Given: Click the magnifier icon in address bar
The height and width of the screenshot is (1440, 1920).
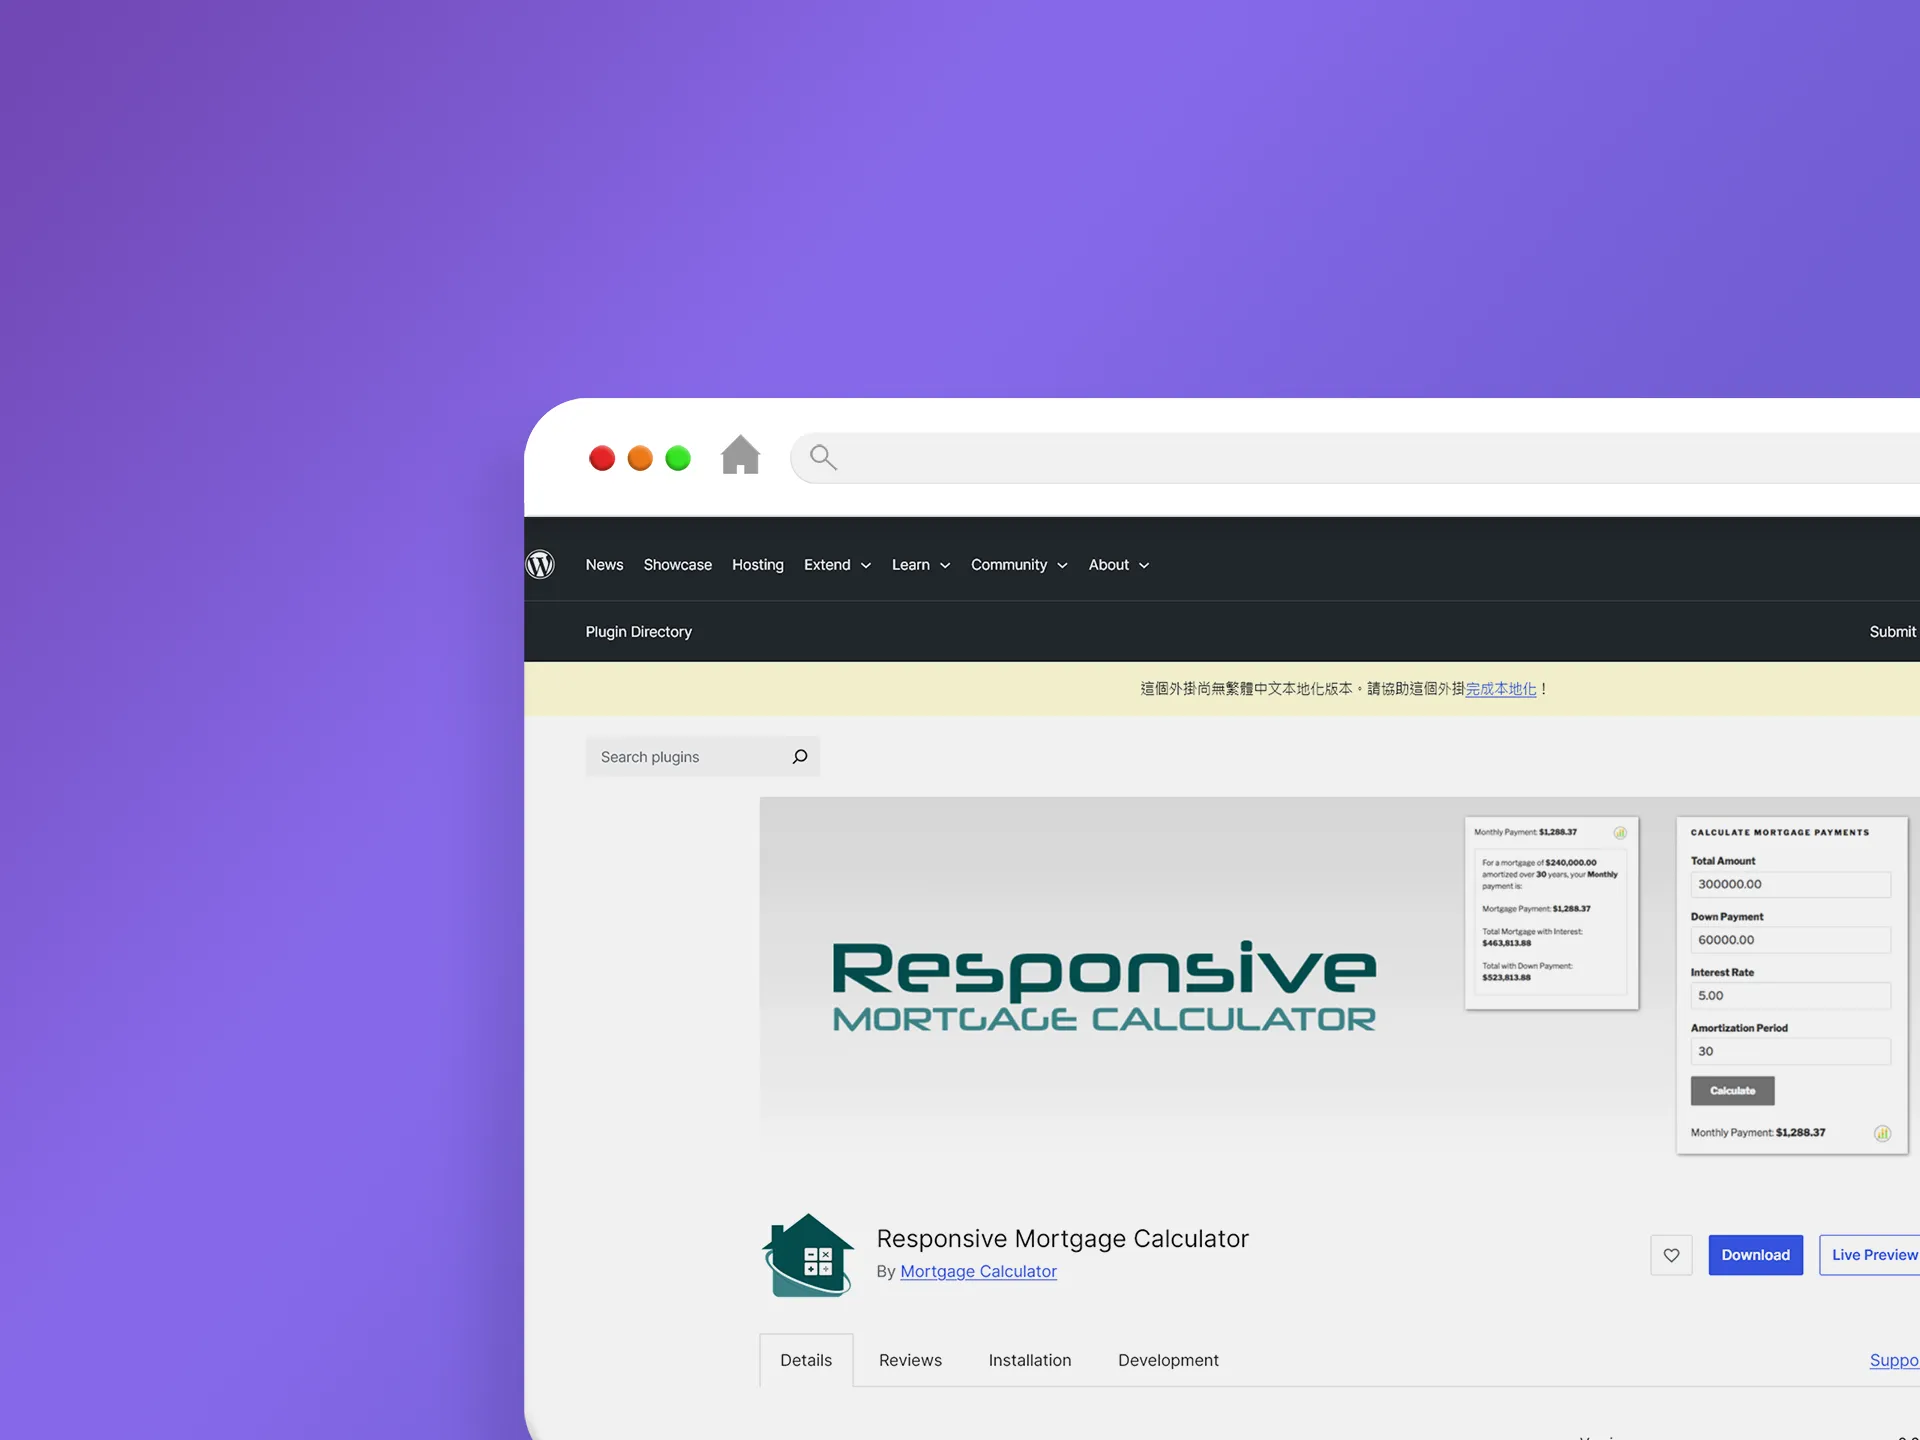Looking at the screenshot, I should pyautogui.click(x=823, y=458).
